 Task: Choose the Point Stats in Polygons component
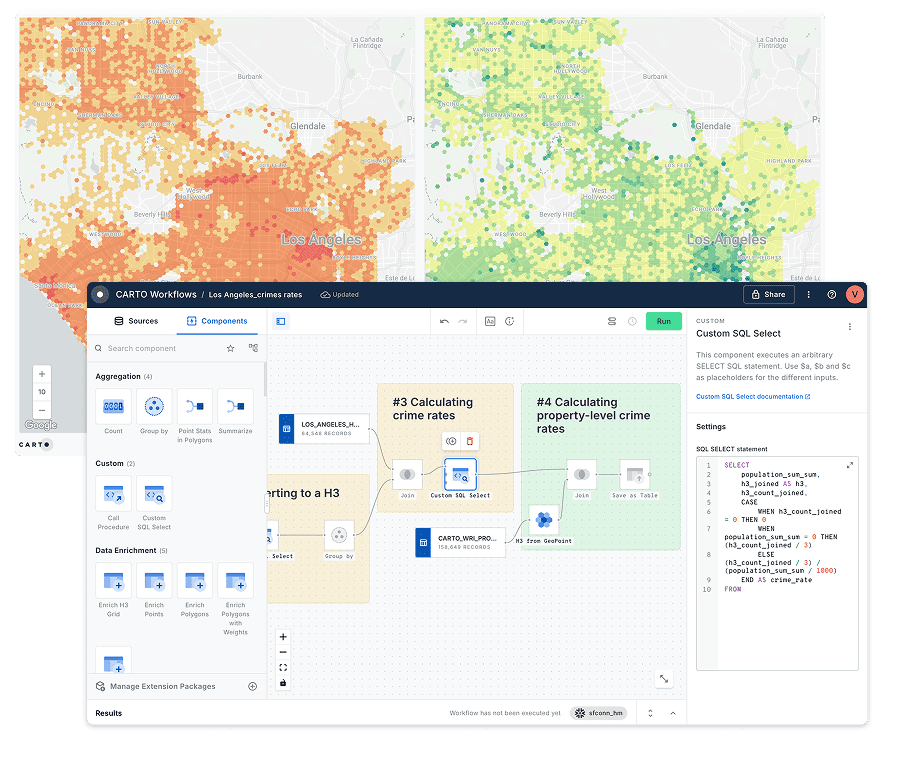point(194,406)
